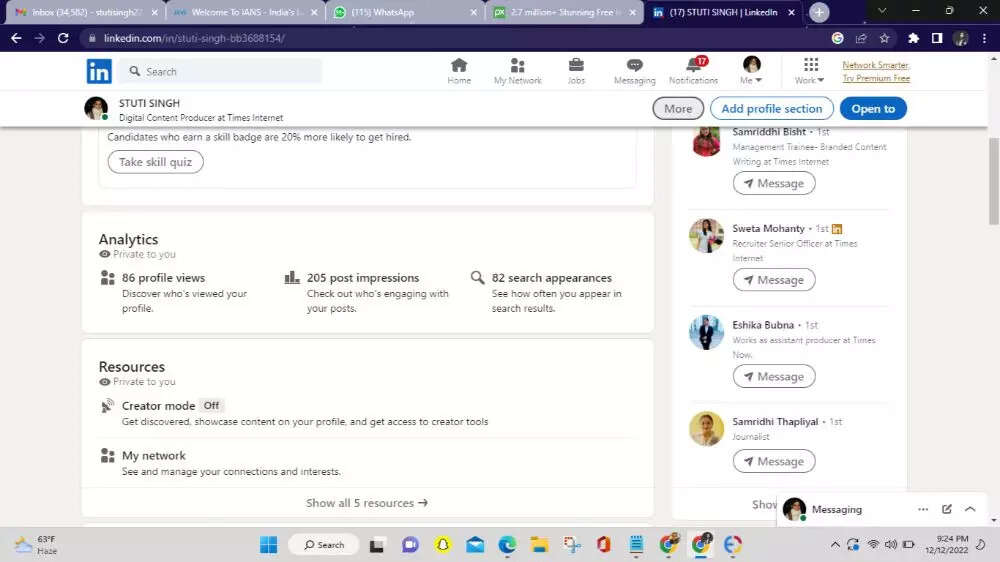Compose new message icon in Messaging bar
Viewport: 1000px width, 562px height.
(946, 509)
